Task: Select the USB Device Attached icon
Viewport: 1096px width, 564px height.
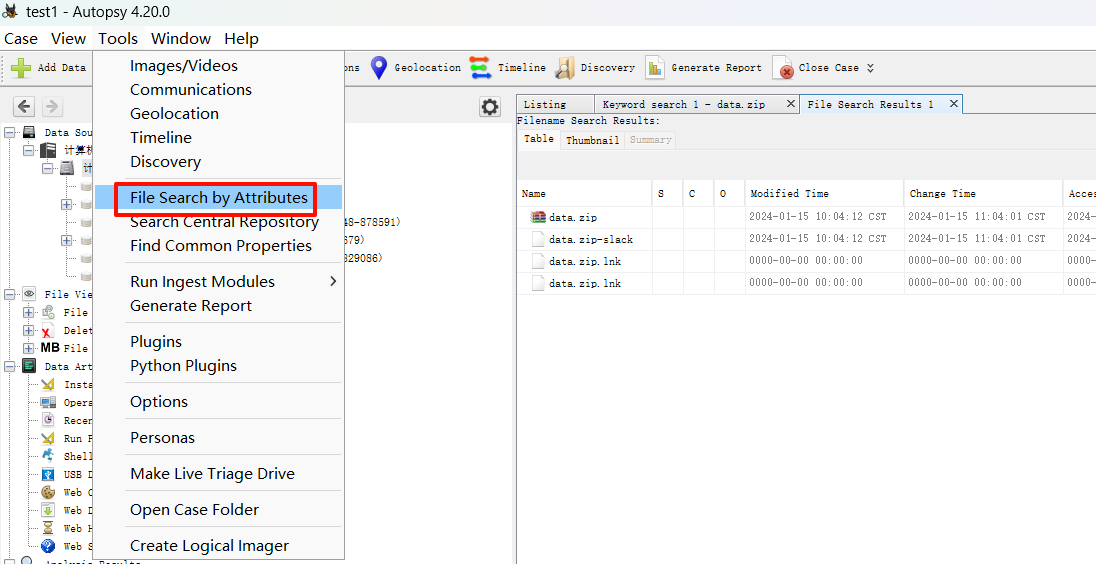Action: (48, 475)
